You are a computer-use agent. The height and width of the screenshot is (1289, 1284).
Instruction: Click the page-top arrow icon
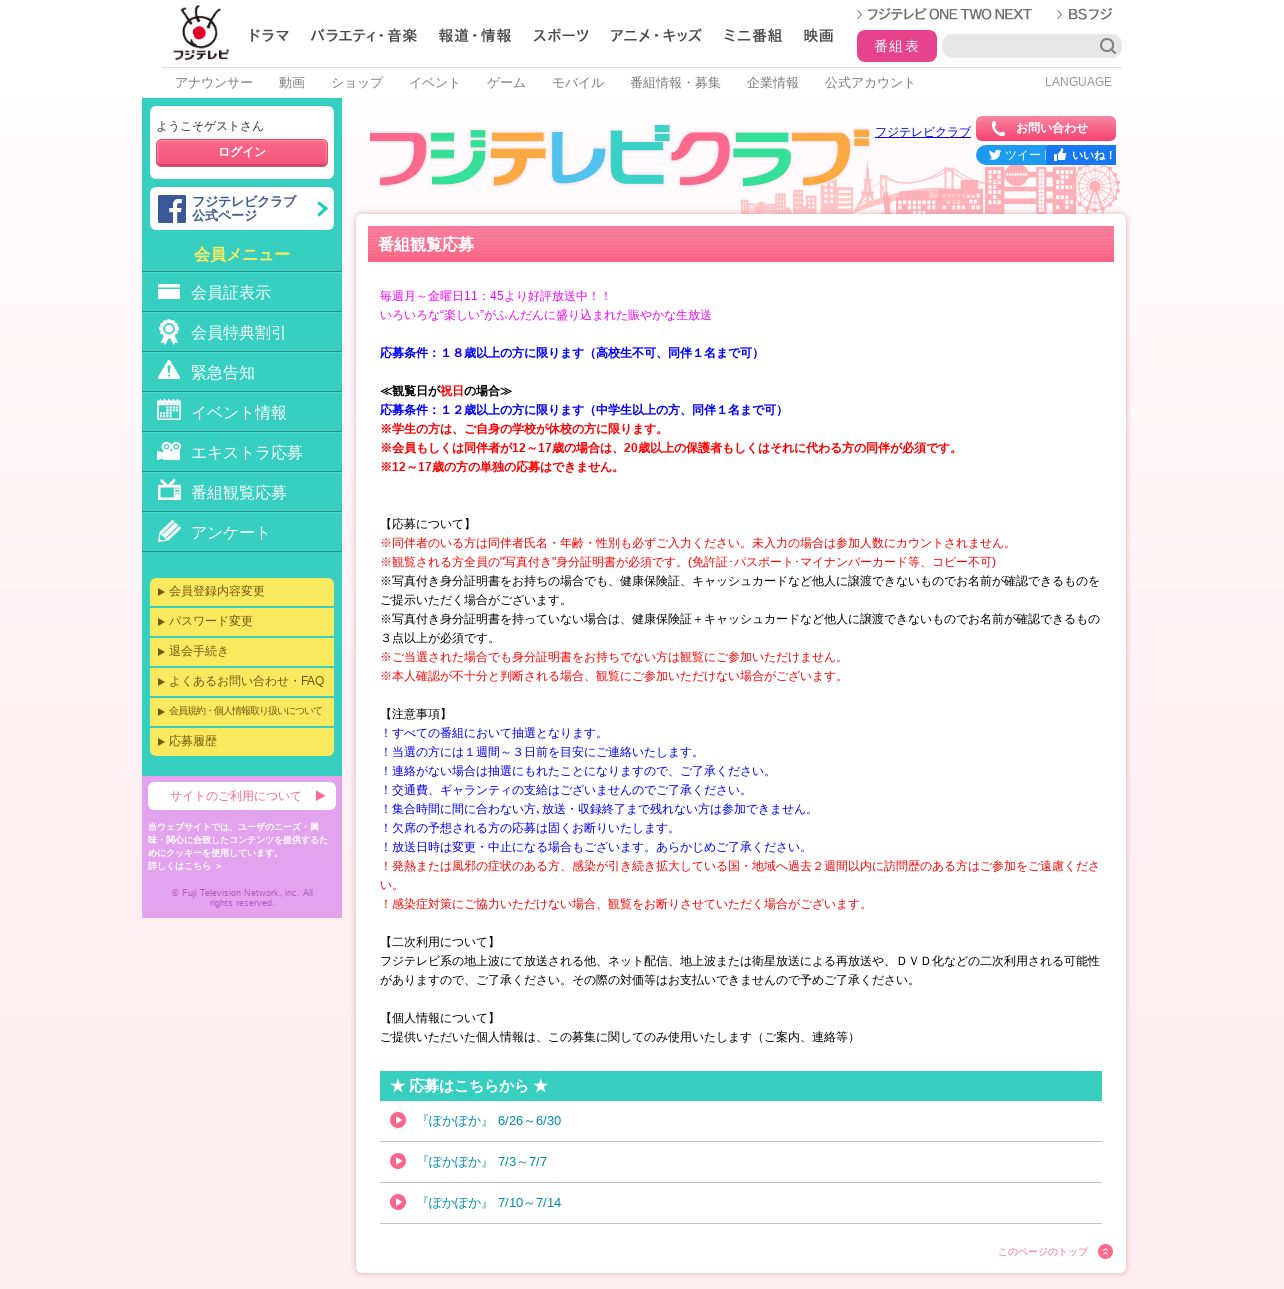[1105, 1252]
